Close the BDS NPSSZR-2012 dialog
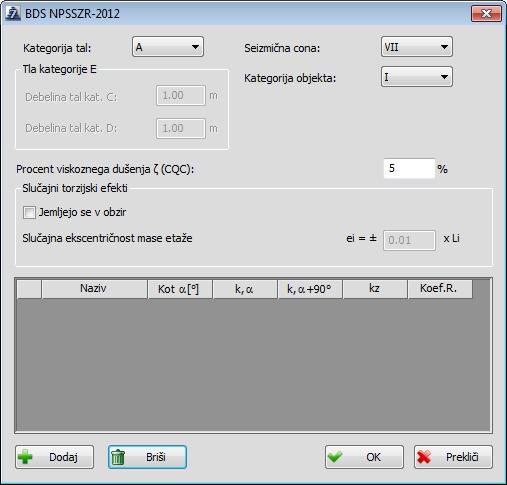507x485 pixels. pyautogui.click(x=486, y=14)
